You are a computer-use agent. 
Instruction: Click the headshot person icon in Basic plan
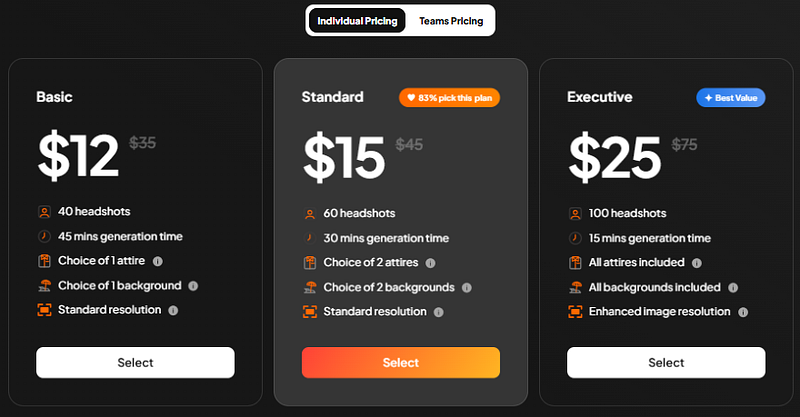(x=44, y=212)
